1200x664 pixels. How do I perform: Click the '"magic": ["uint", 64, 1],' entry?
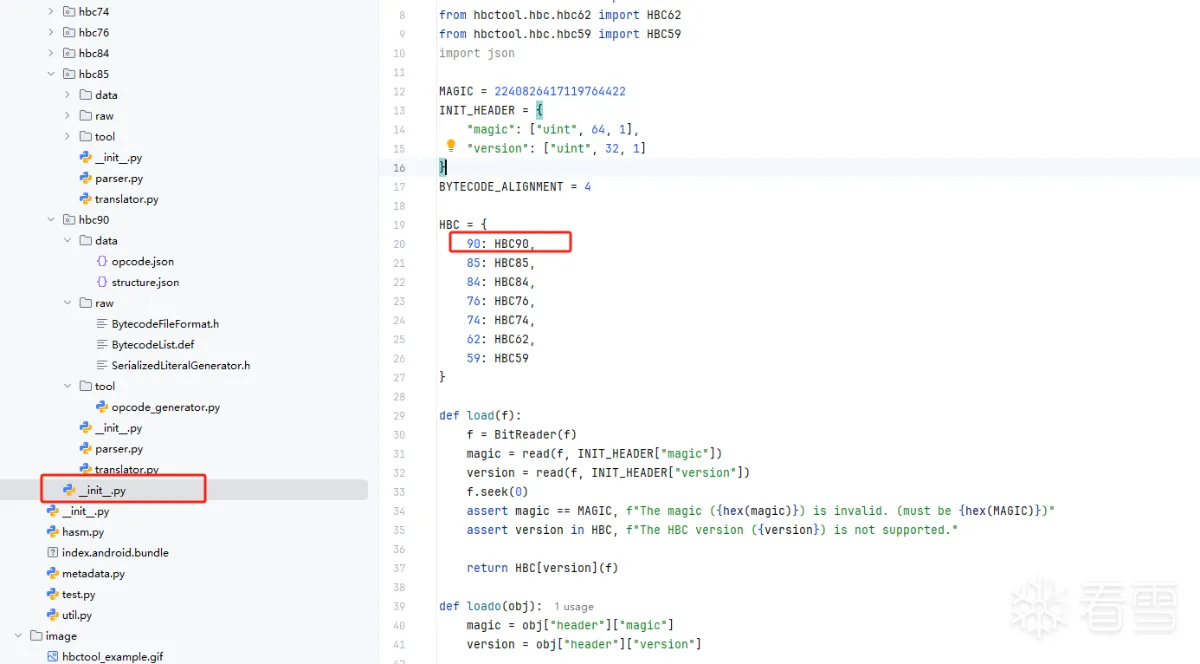point(552,129)
